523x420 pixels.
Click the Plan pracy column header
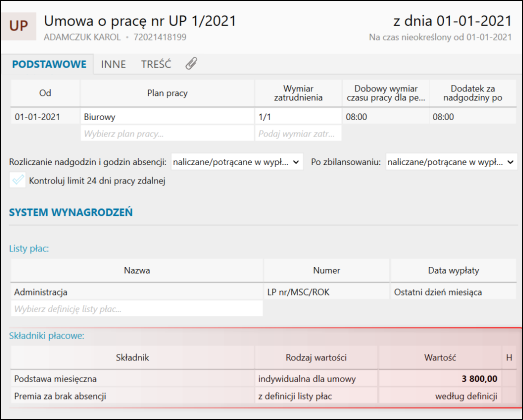click(x=167, y=93)
